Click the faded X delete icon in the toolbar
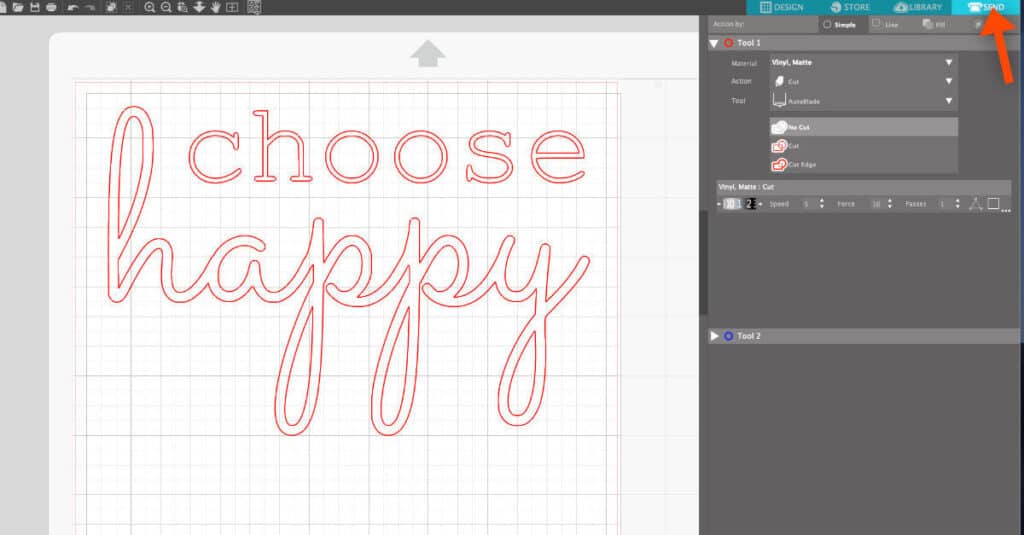The height and width of the screenshot is (535, 1024). click(129, 7)
